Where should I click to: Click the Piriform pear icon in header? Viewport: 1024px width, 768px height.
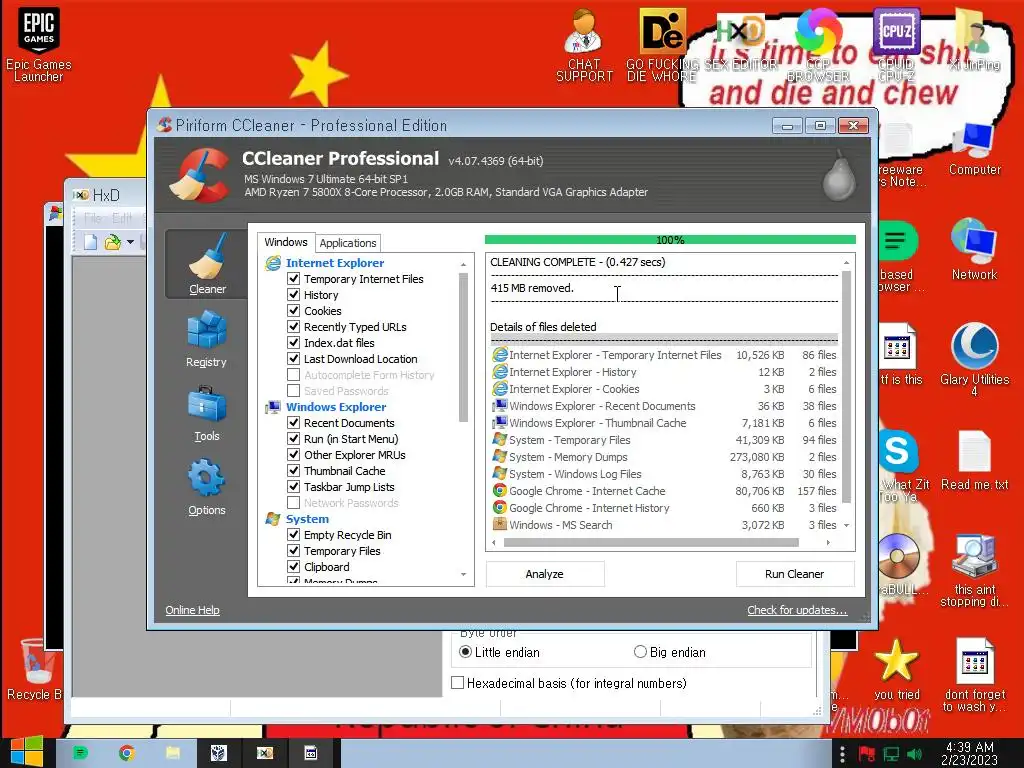(839, 175)
